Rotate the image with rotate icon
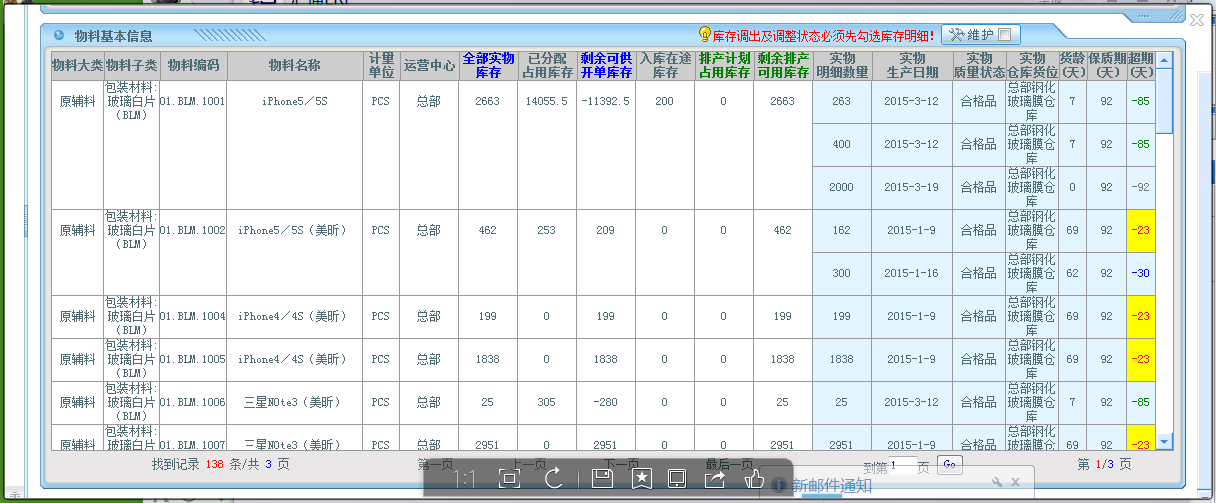Viewport: 1216px width, 503px height. tap(554, 479)
